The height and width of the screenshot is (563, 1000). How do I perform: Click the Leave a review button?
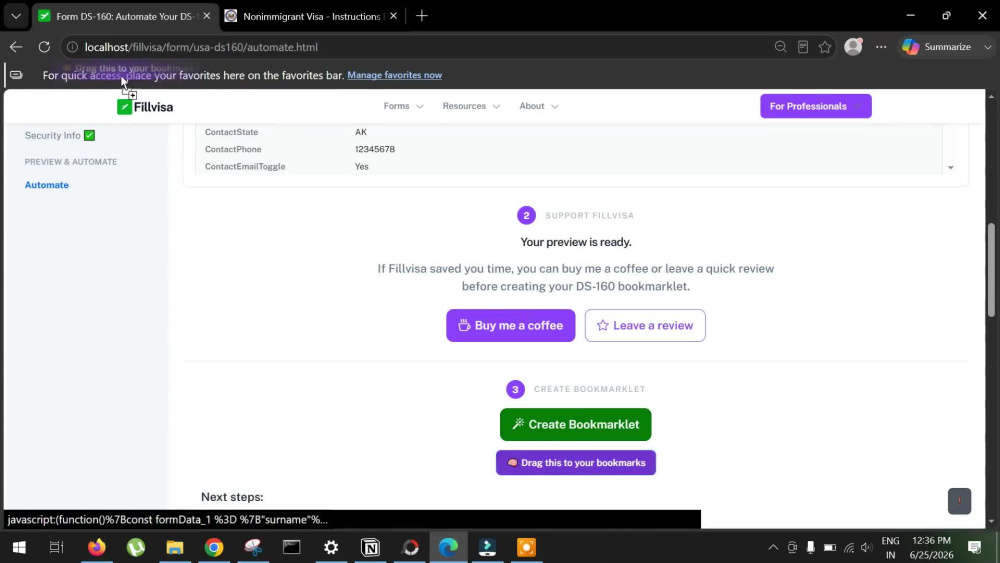coord(645,325)
